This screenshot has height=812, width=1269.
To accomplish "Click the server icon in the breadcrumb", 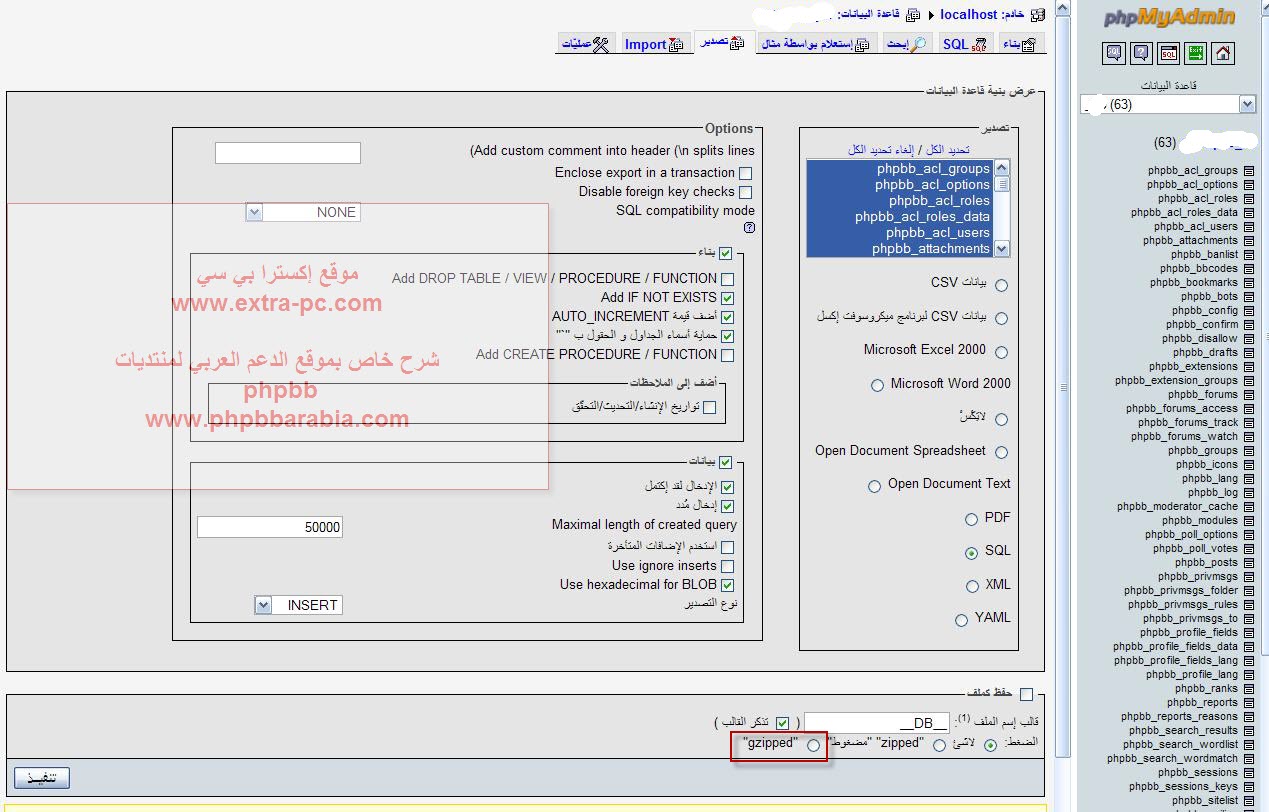I will click(1037, 15).
